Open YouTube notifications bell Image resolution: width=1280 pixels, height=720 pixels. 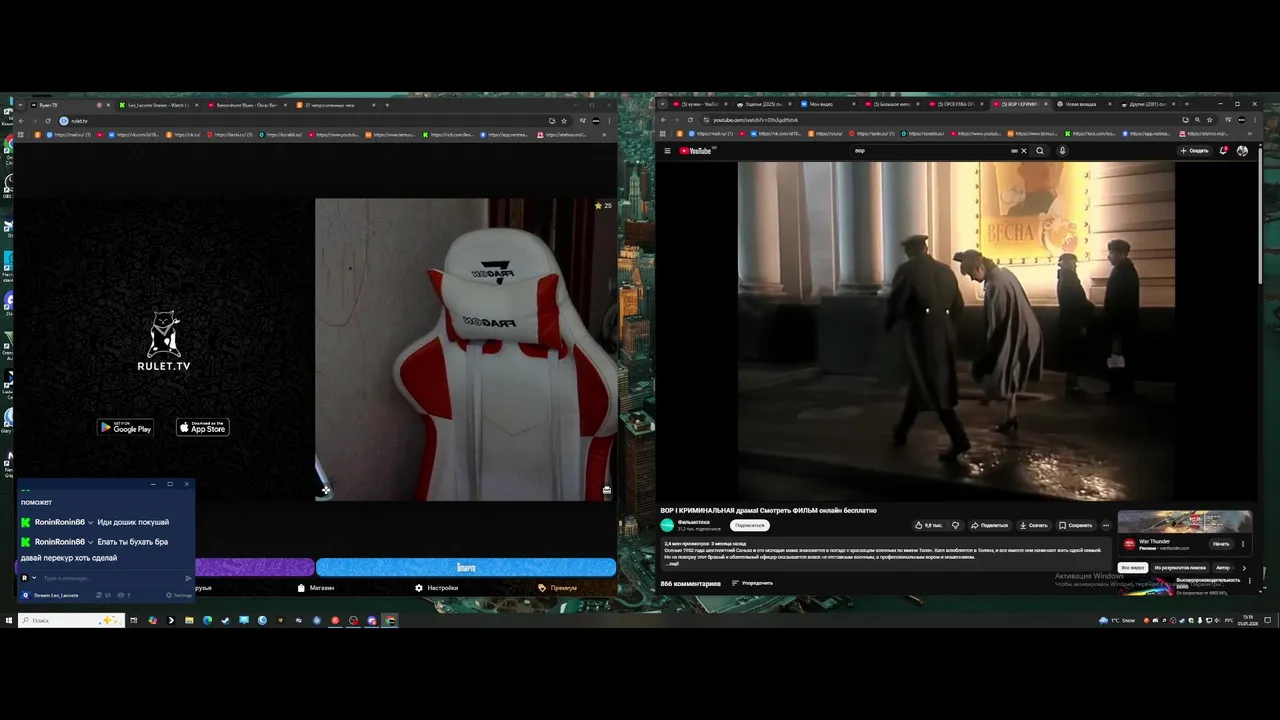coord(1223,151)
